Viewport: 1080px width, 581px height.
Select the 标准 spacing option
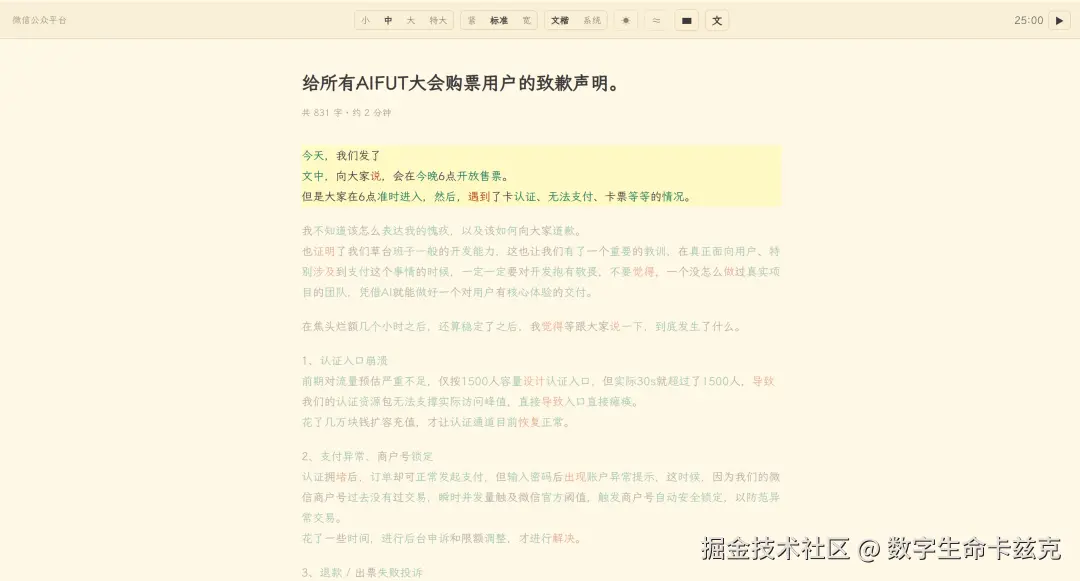(498, 20)
